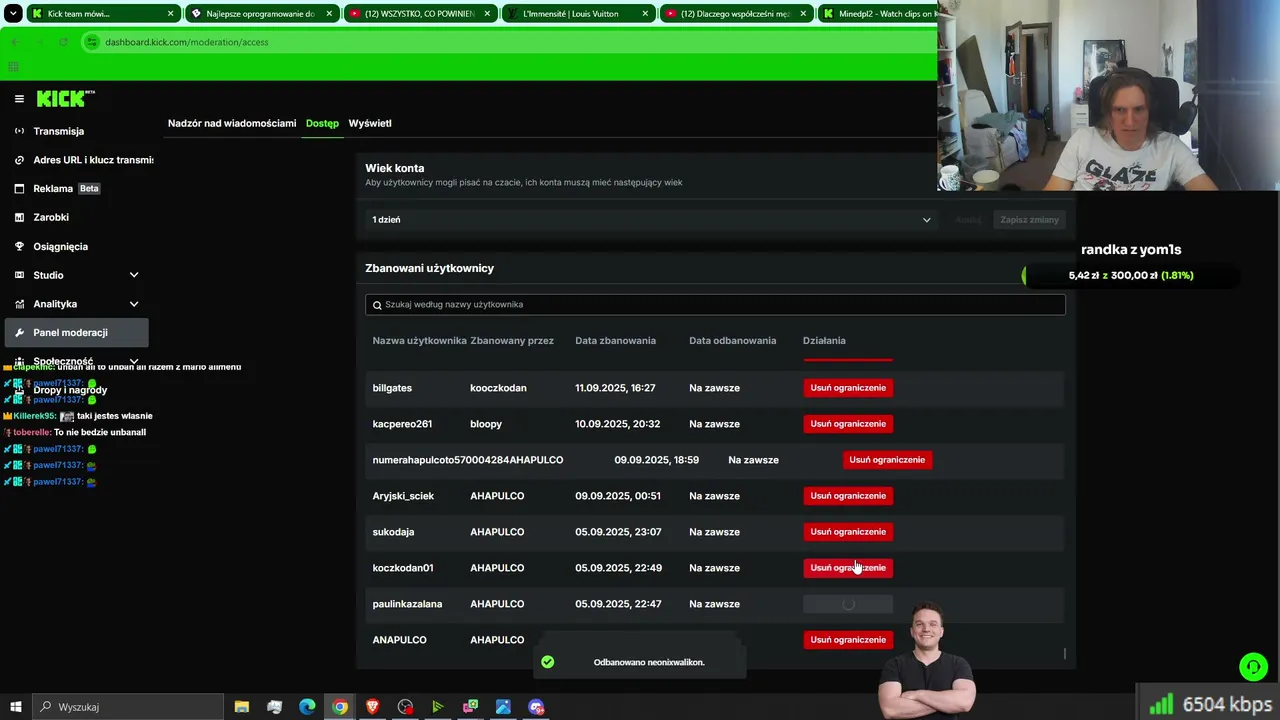1280x720 pixels.
Task: Click the 'randka z yom1s' goal progress bar
Action: coord(1131,275)
